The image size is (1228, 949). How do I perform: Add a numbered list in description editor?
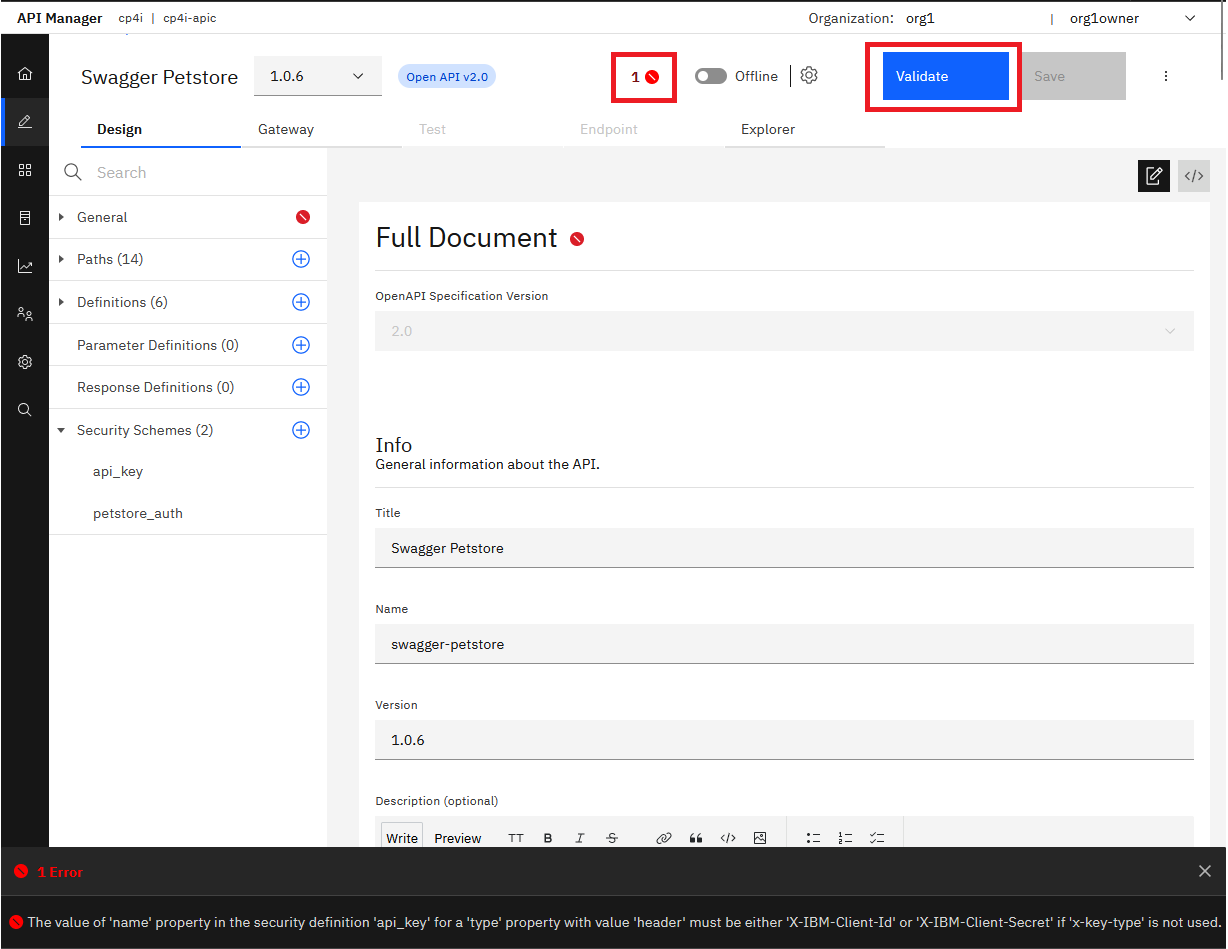click(845, 838)
